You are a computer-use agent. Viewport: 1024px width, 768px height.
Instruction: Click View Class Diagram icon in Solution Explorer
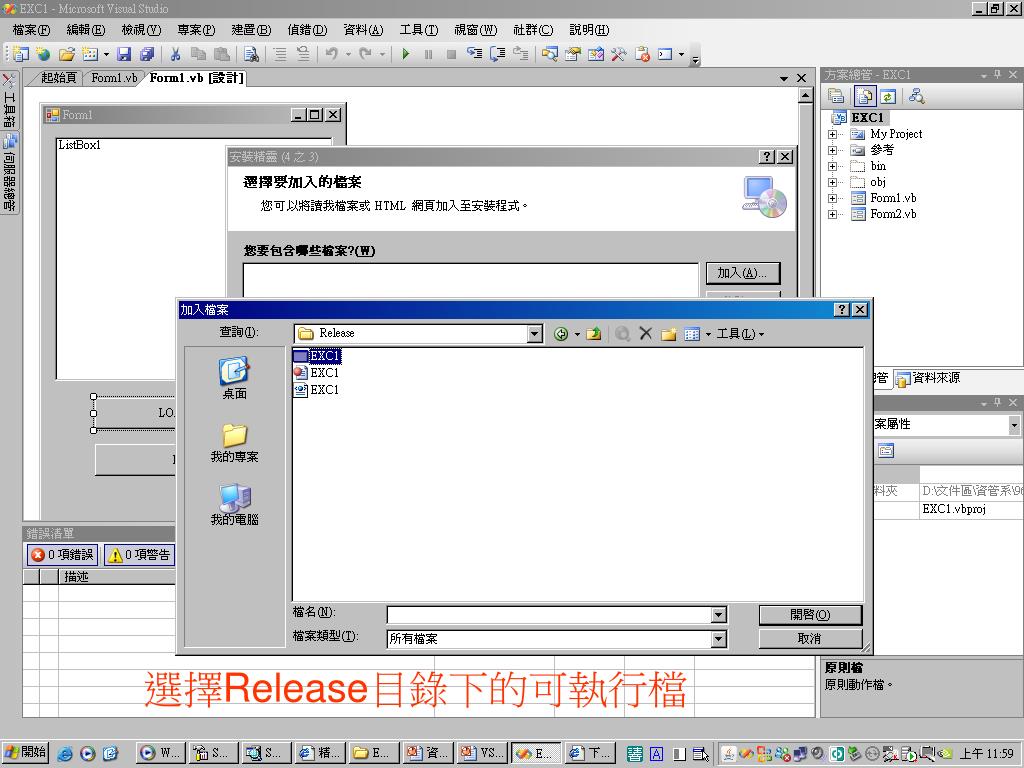click(x=916, y=97)
